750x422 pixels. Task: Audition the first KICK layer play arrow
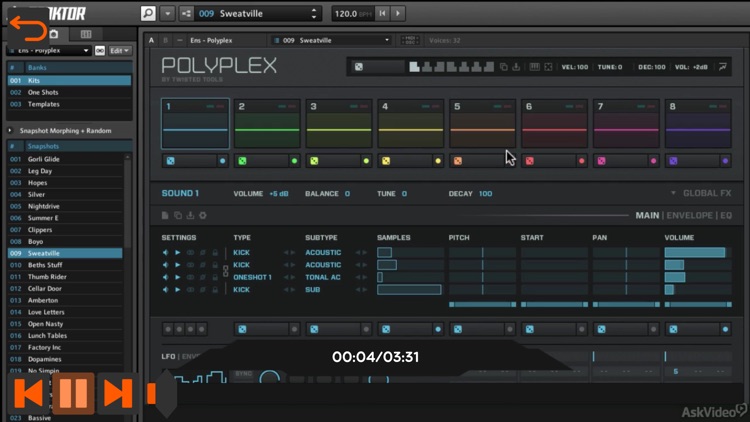[x=178, y=252]
